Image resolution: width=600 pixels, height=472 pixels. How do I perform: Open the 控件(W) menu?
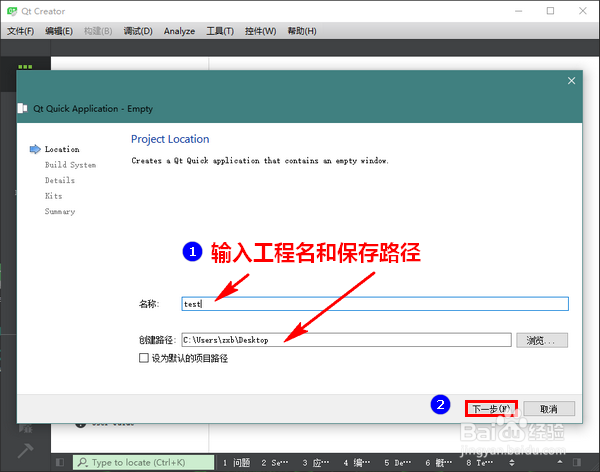261,31
